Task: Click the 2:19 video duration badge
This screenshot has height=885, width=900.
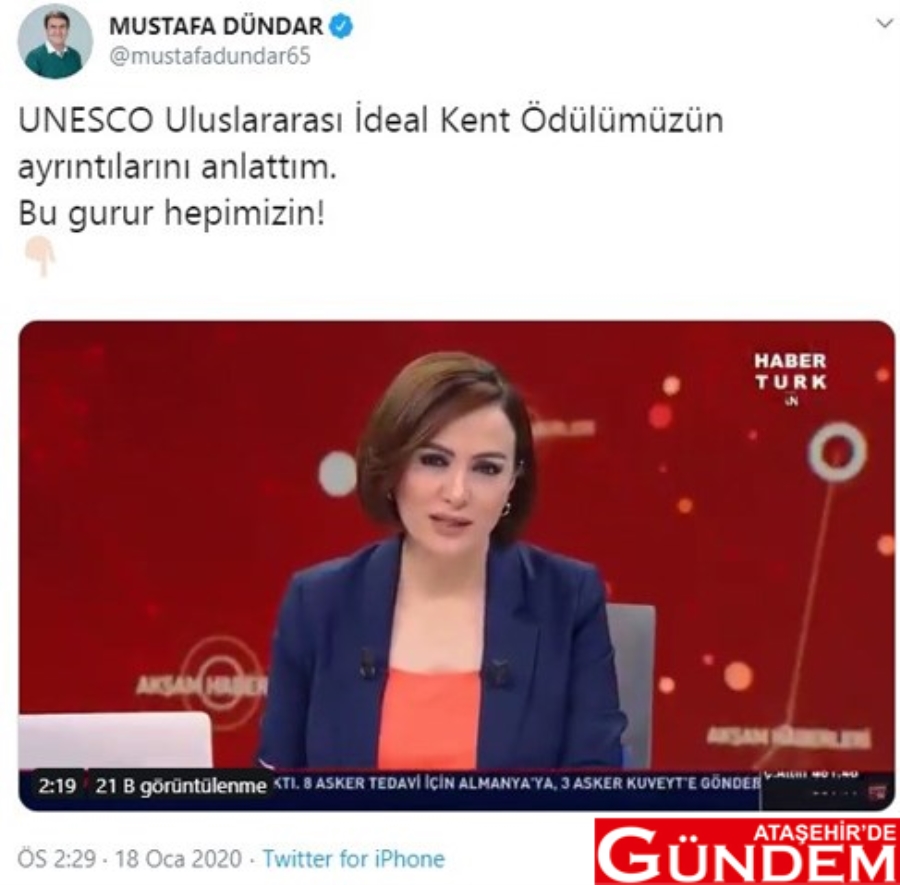Action: [57, 785]
